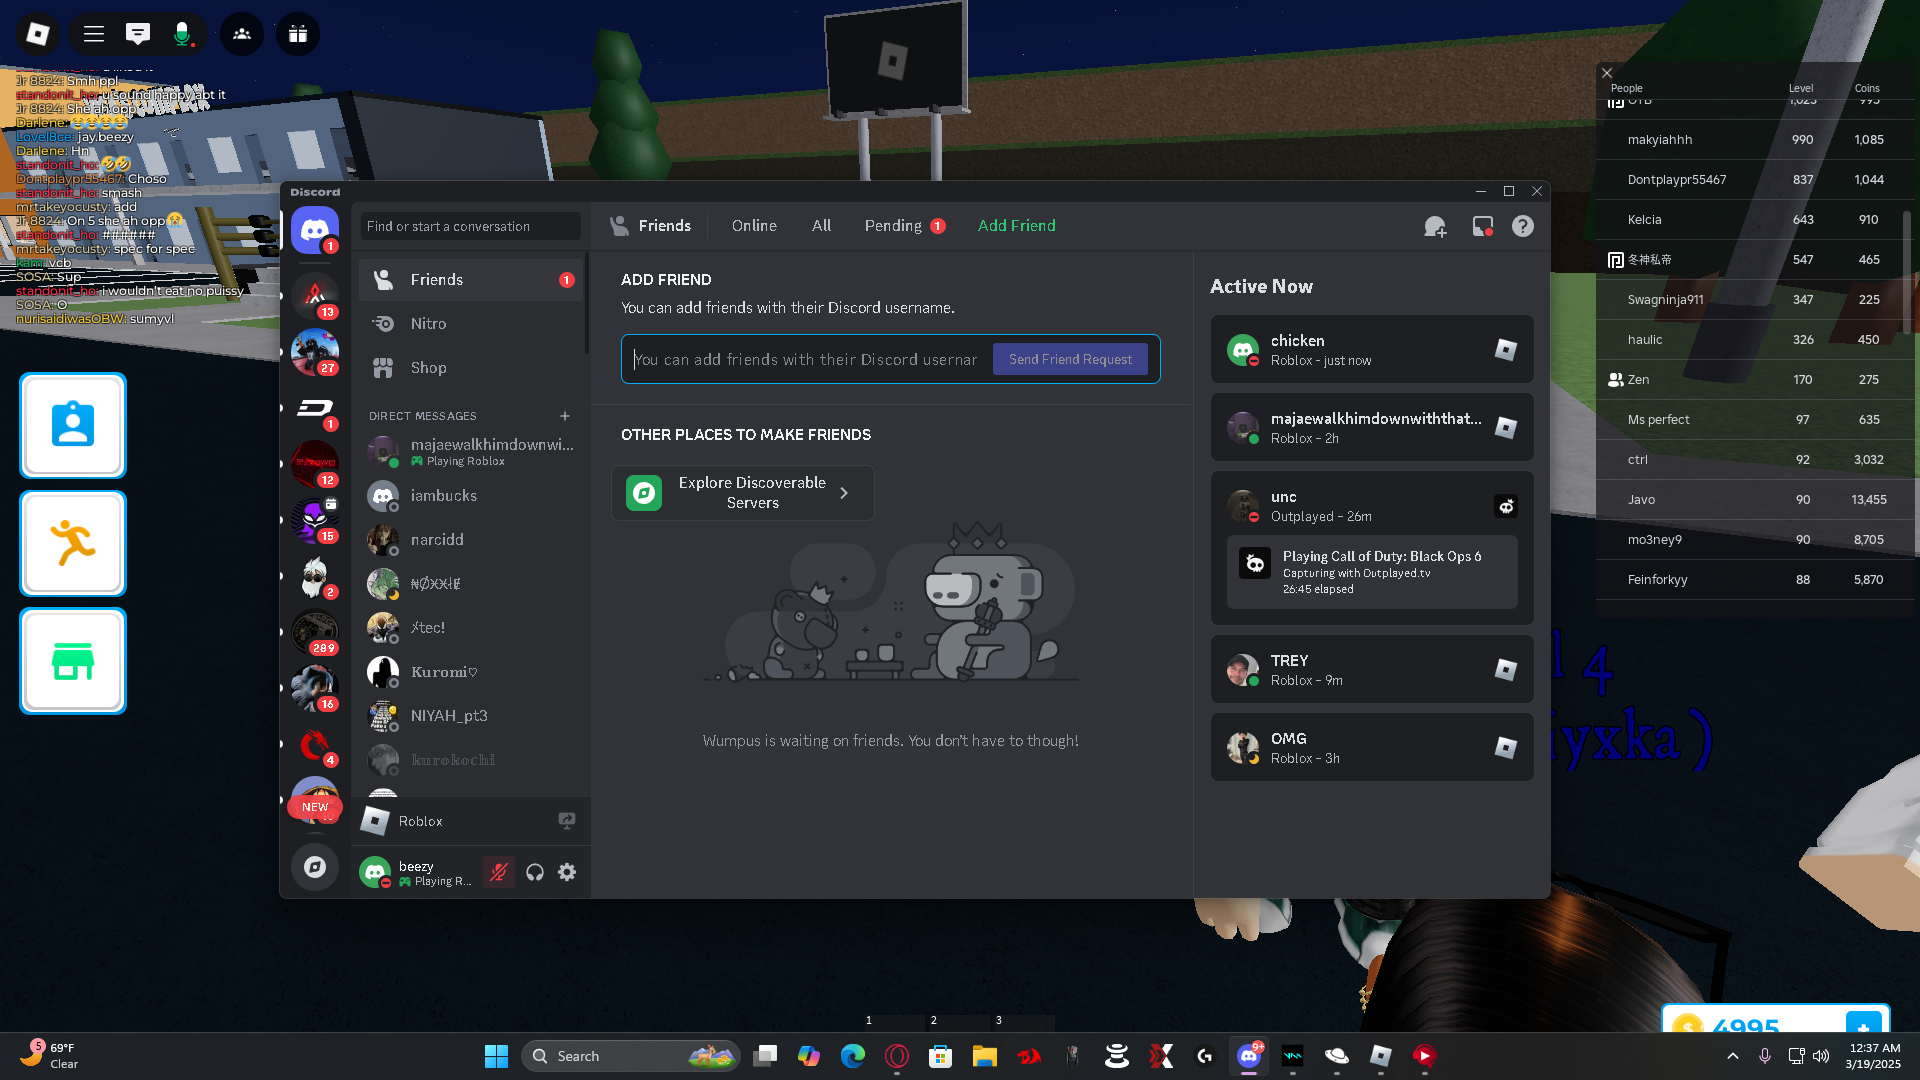This screenshot has height=1080, width=1920.
Task: Open DM with Xtec!
Action: tap(471, 628)
